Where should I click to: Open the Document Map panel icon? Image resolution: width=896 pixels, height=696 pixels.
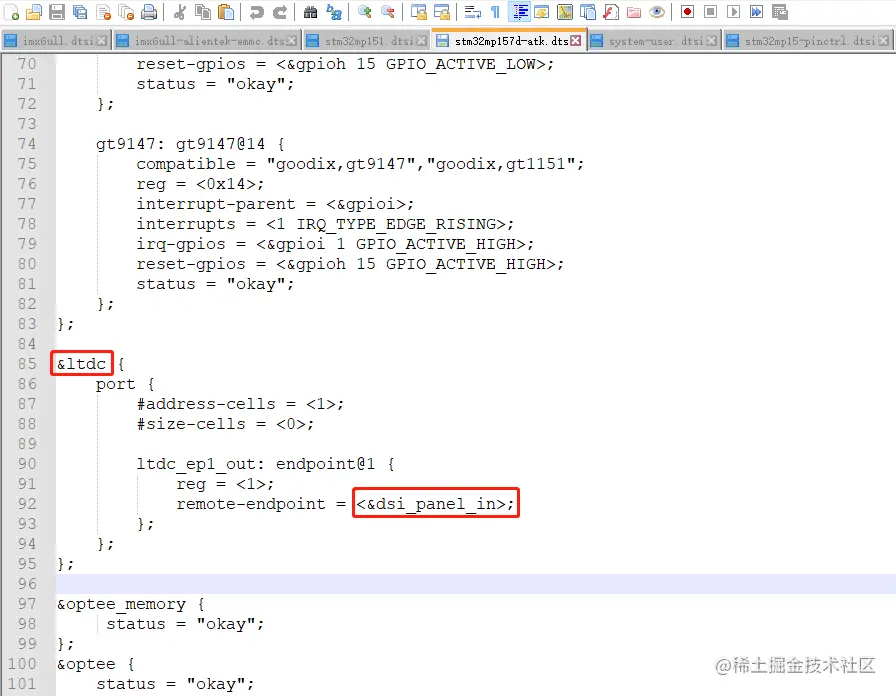(565, 11)
